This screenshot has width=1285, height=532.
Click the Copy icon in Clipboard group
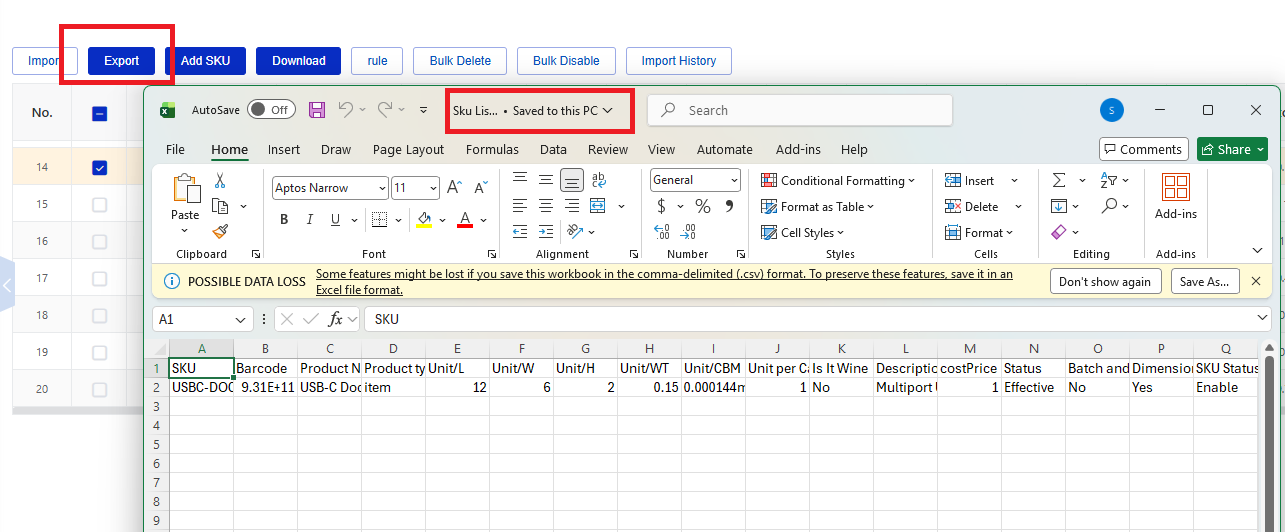coord(220,206)
